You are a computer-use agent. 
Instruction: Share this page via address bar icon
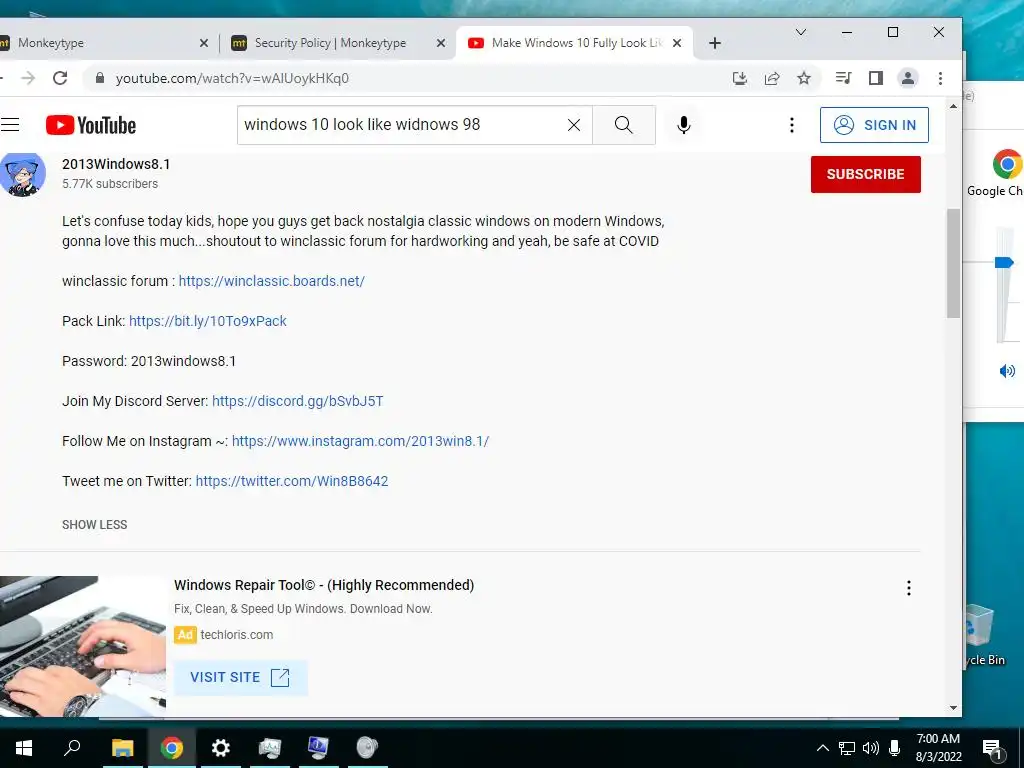pyautogui.click(x=772, y=78)
